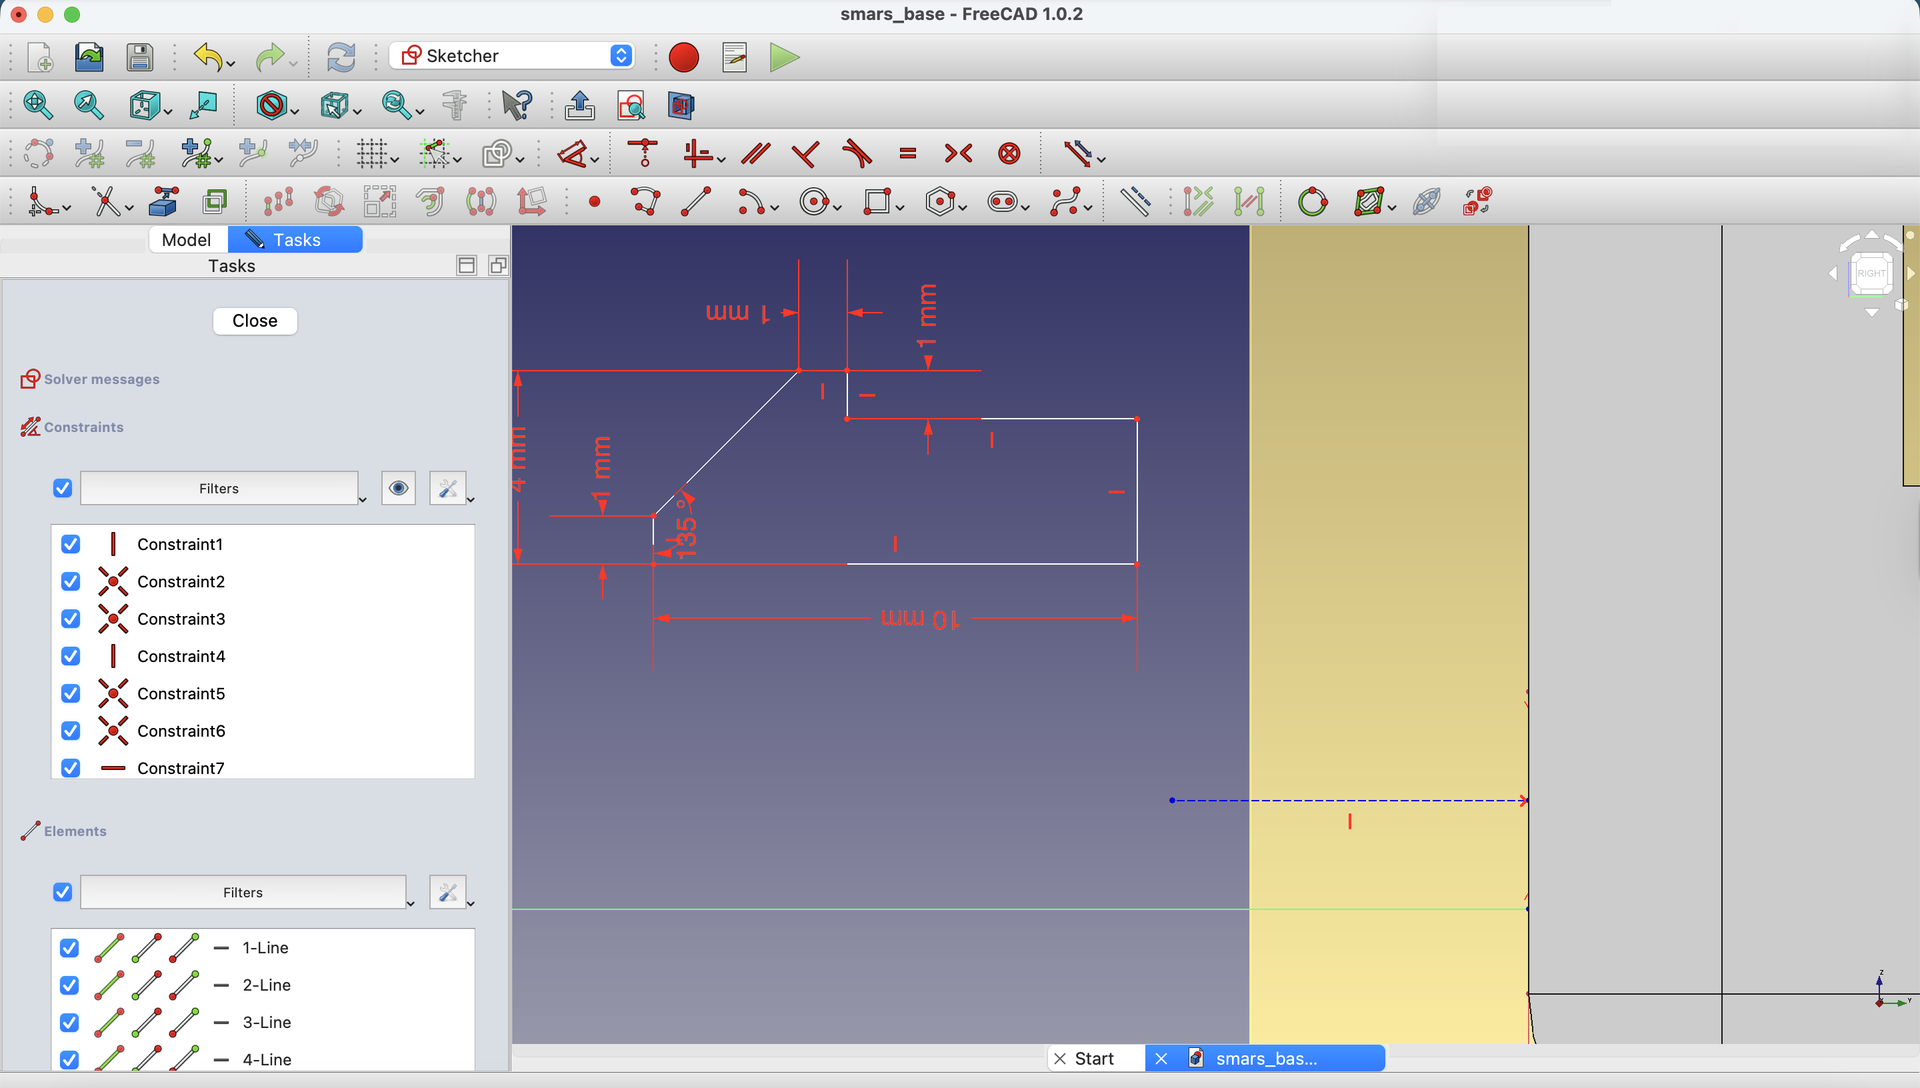Screen dimensions: 1920x1088
Task: Uncheck the Constraint3 checkbox
Action: tap(70, 619)
